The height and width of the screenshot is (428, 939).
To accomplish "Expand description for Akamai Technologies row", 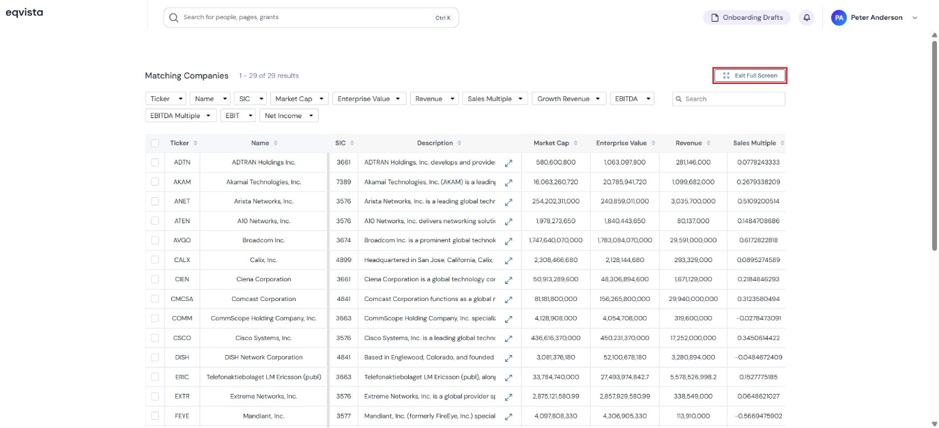I will pos(508,182).
